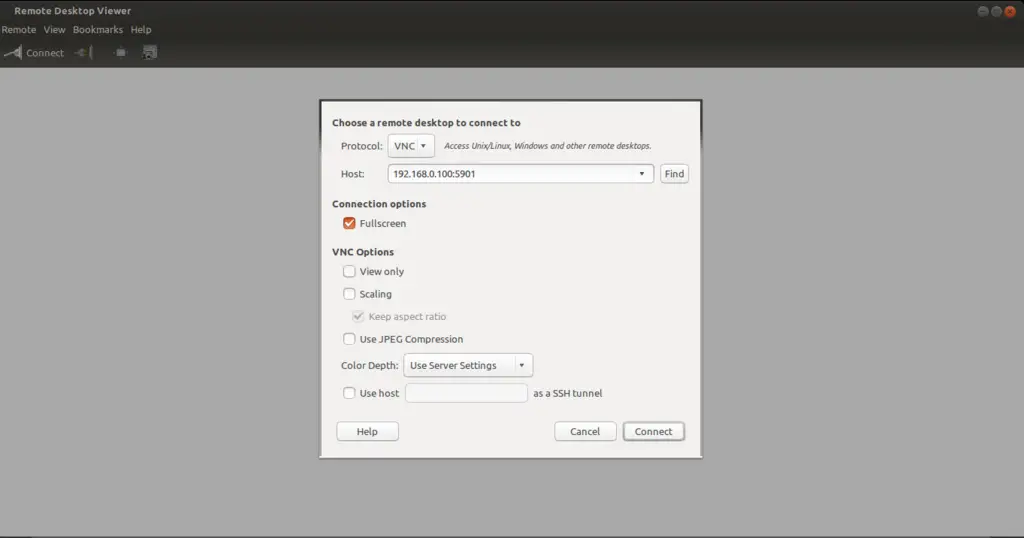
Task: Open Color Depth Use Server Settings dropdown
Action: coord(468,365)
